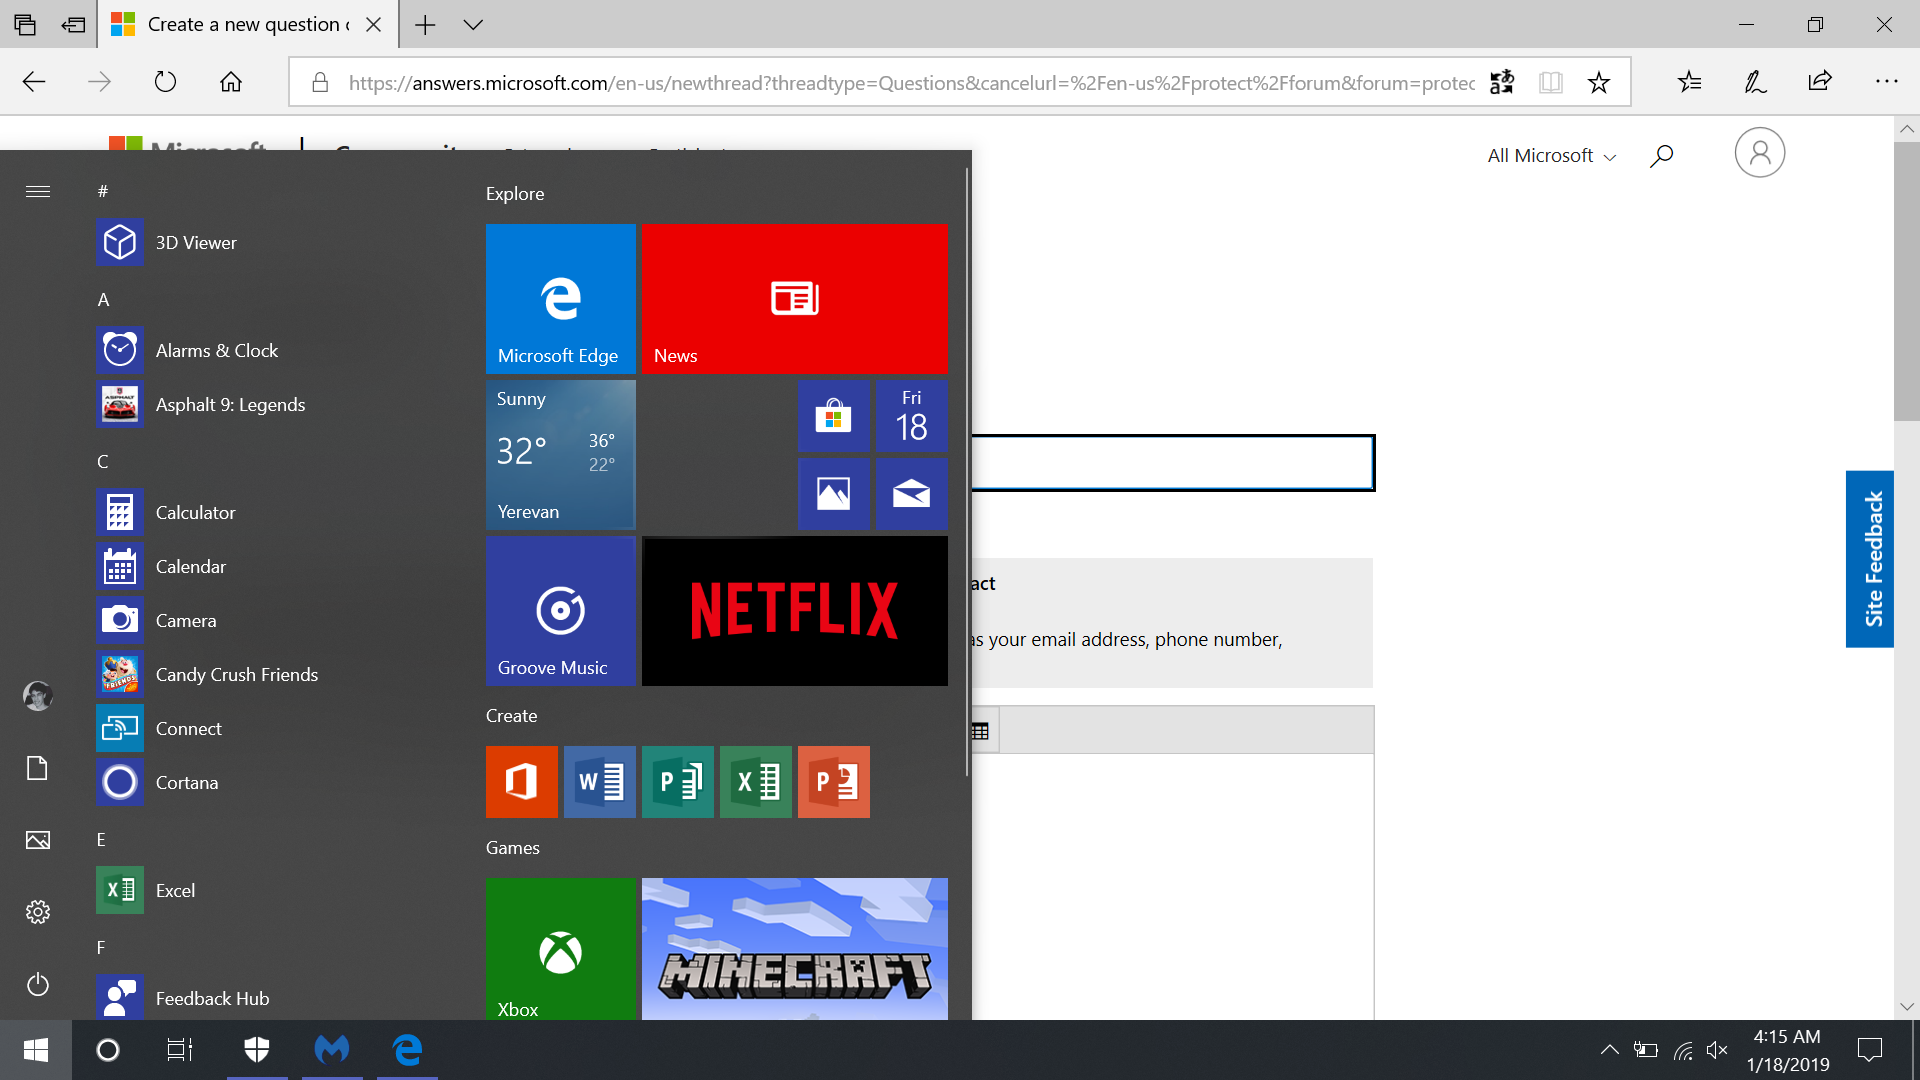This screenshot has width=1920, height=1080.
Task: Open Asphalt 9: Legends game
Action: (270, 405)
